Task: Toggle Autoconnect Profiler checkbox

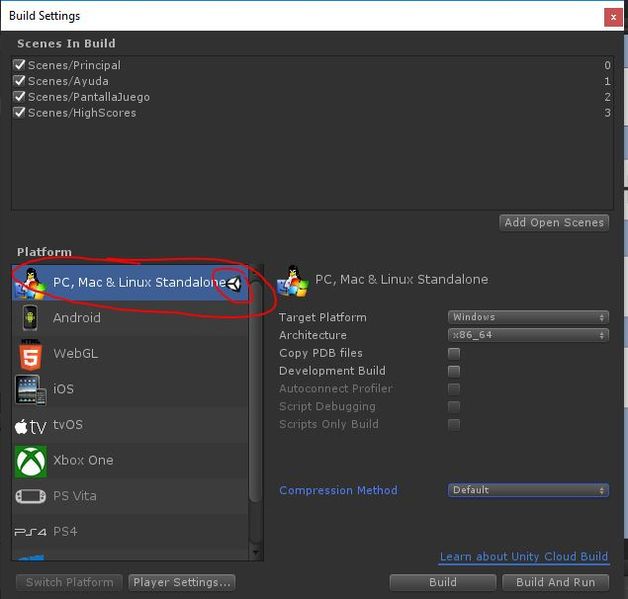Action: [x=454, y=388]
